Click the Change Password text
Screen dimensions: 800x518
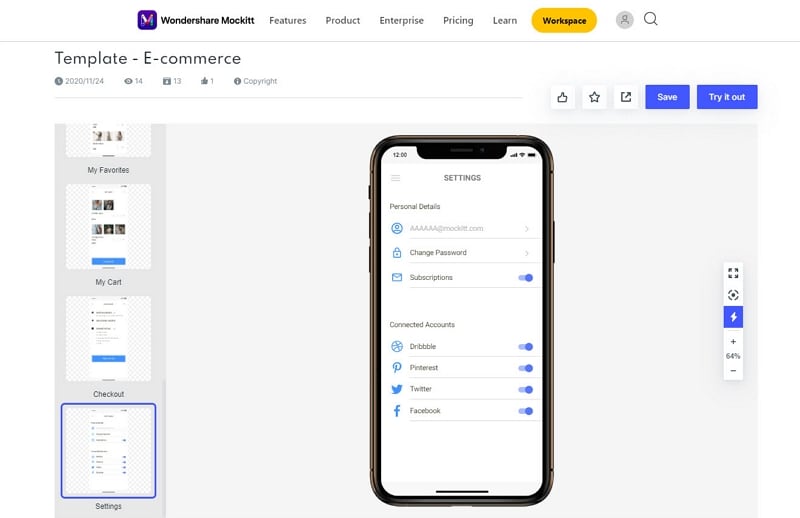[x=438, y=253]
